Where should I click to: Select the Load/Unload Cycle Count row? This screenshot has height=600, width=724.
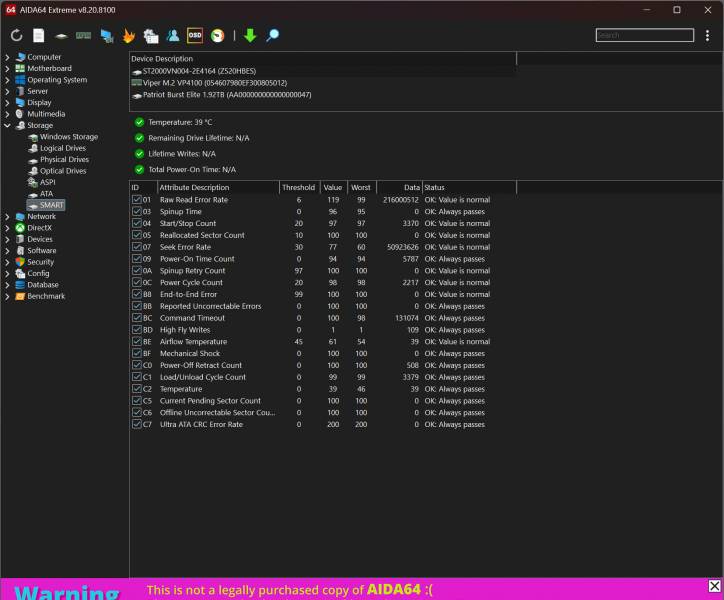coord(322,377)
